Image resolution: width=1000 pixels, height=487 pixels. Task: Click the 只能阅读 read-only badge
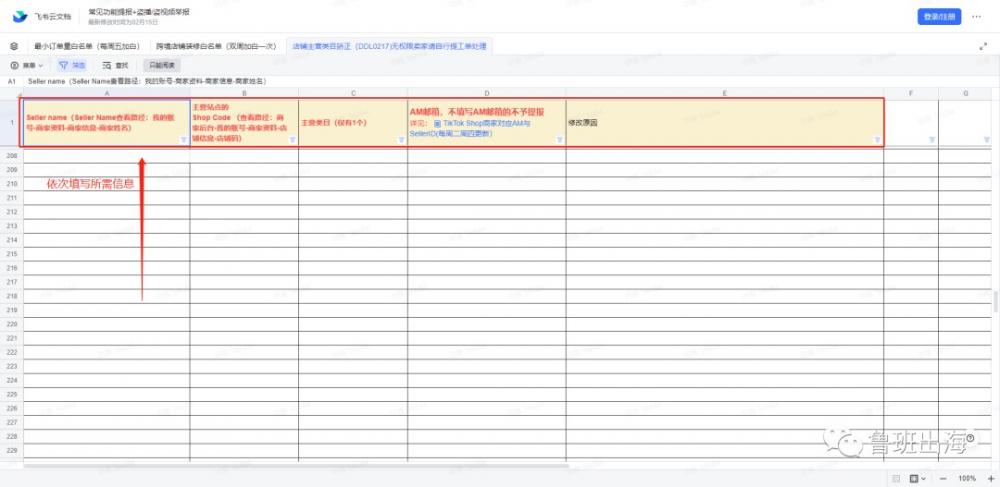162,65
